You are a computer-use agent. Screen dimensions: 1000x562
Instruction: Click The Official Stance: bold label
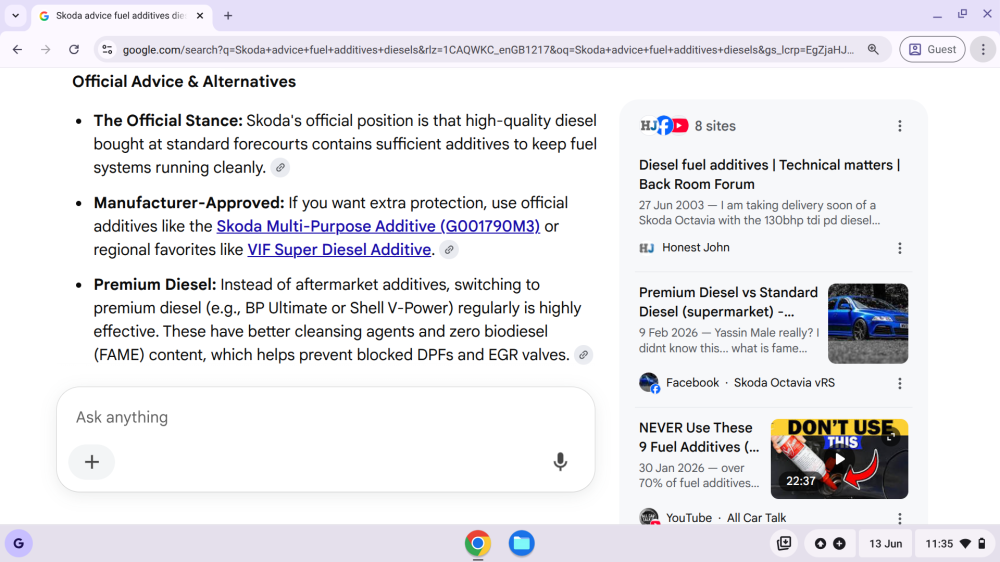[168, 121]
